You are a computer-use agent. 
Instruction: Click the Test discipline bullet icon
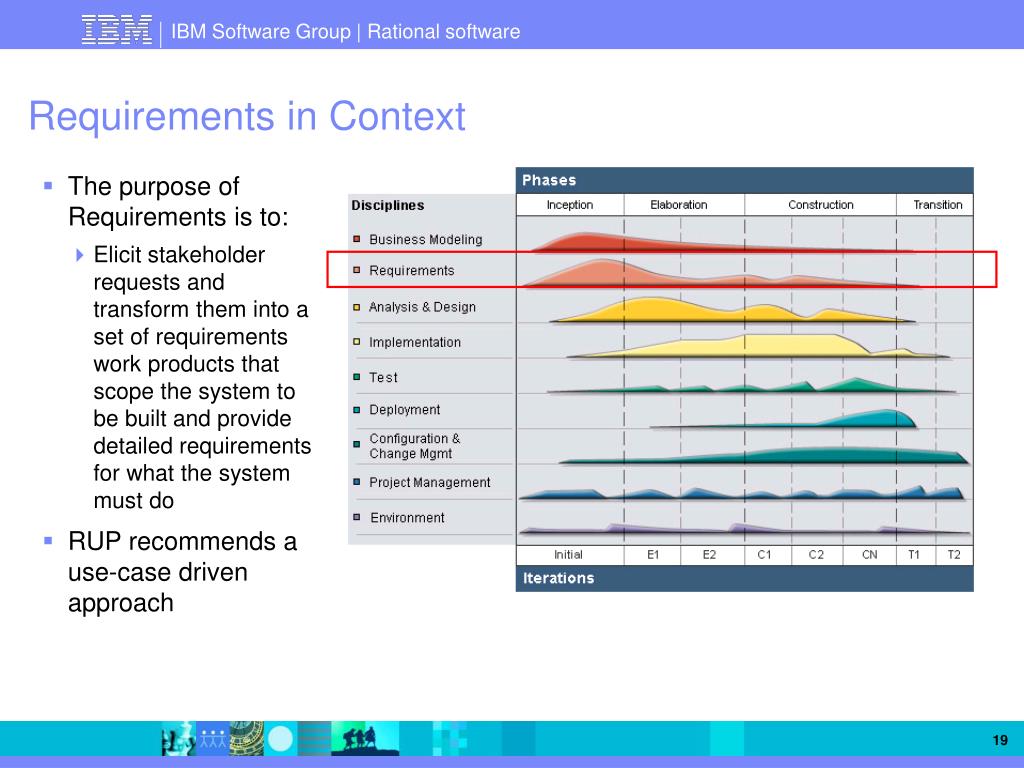(357, 377)
